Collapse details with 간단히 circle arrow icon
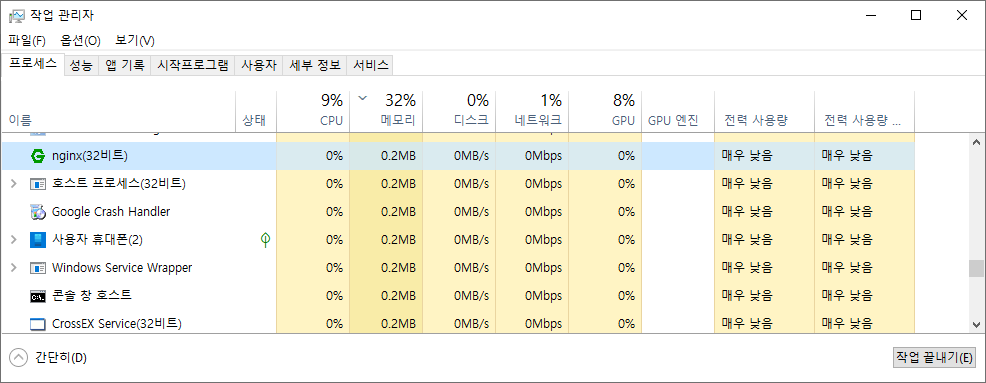Image resolution: width=986 pixels, height=383 pixels. tap(19, 358)
